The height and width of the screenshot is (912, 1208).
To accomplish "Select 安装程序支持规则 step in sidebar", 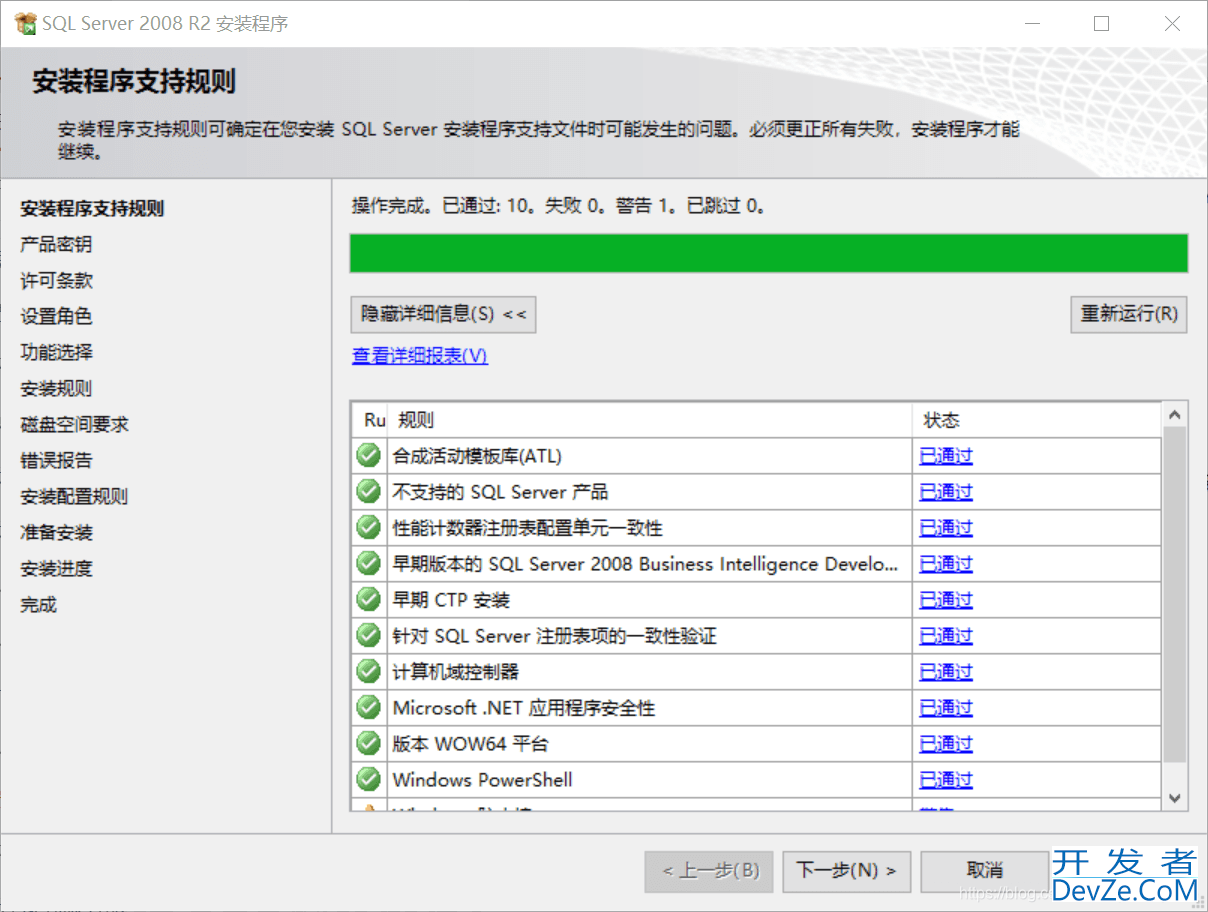I will coord(92,209).
